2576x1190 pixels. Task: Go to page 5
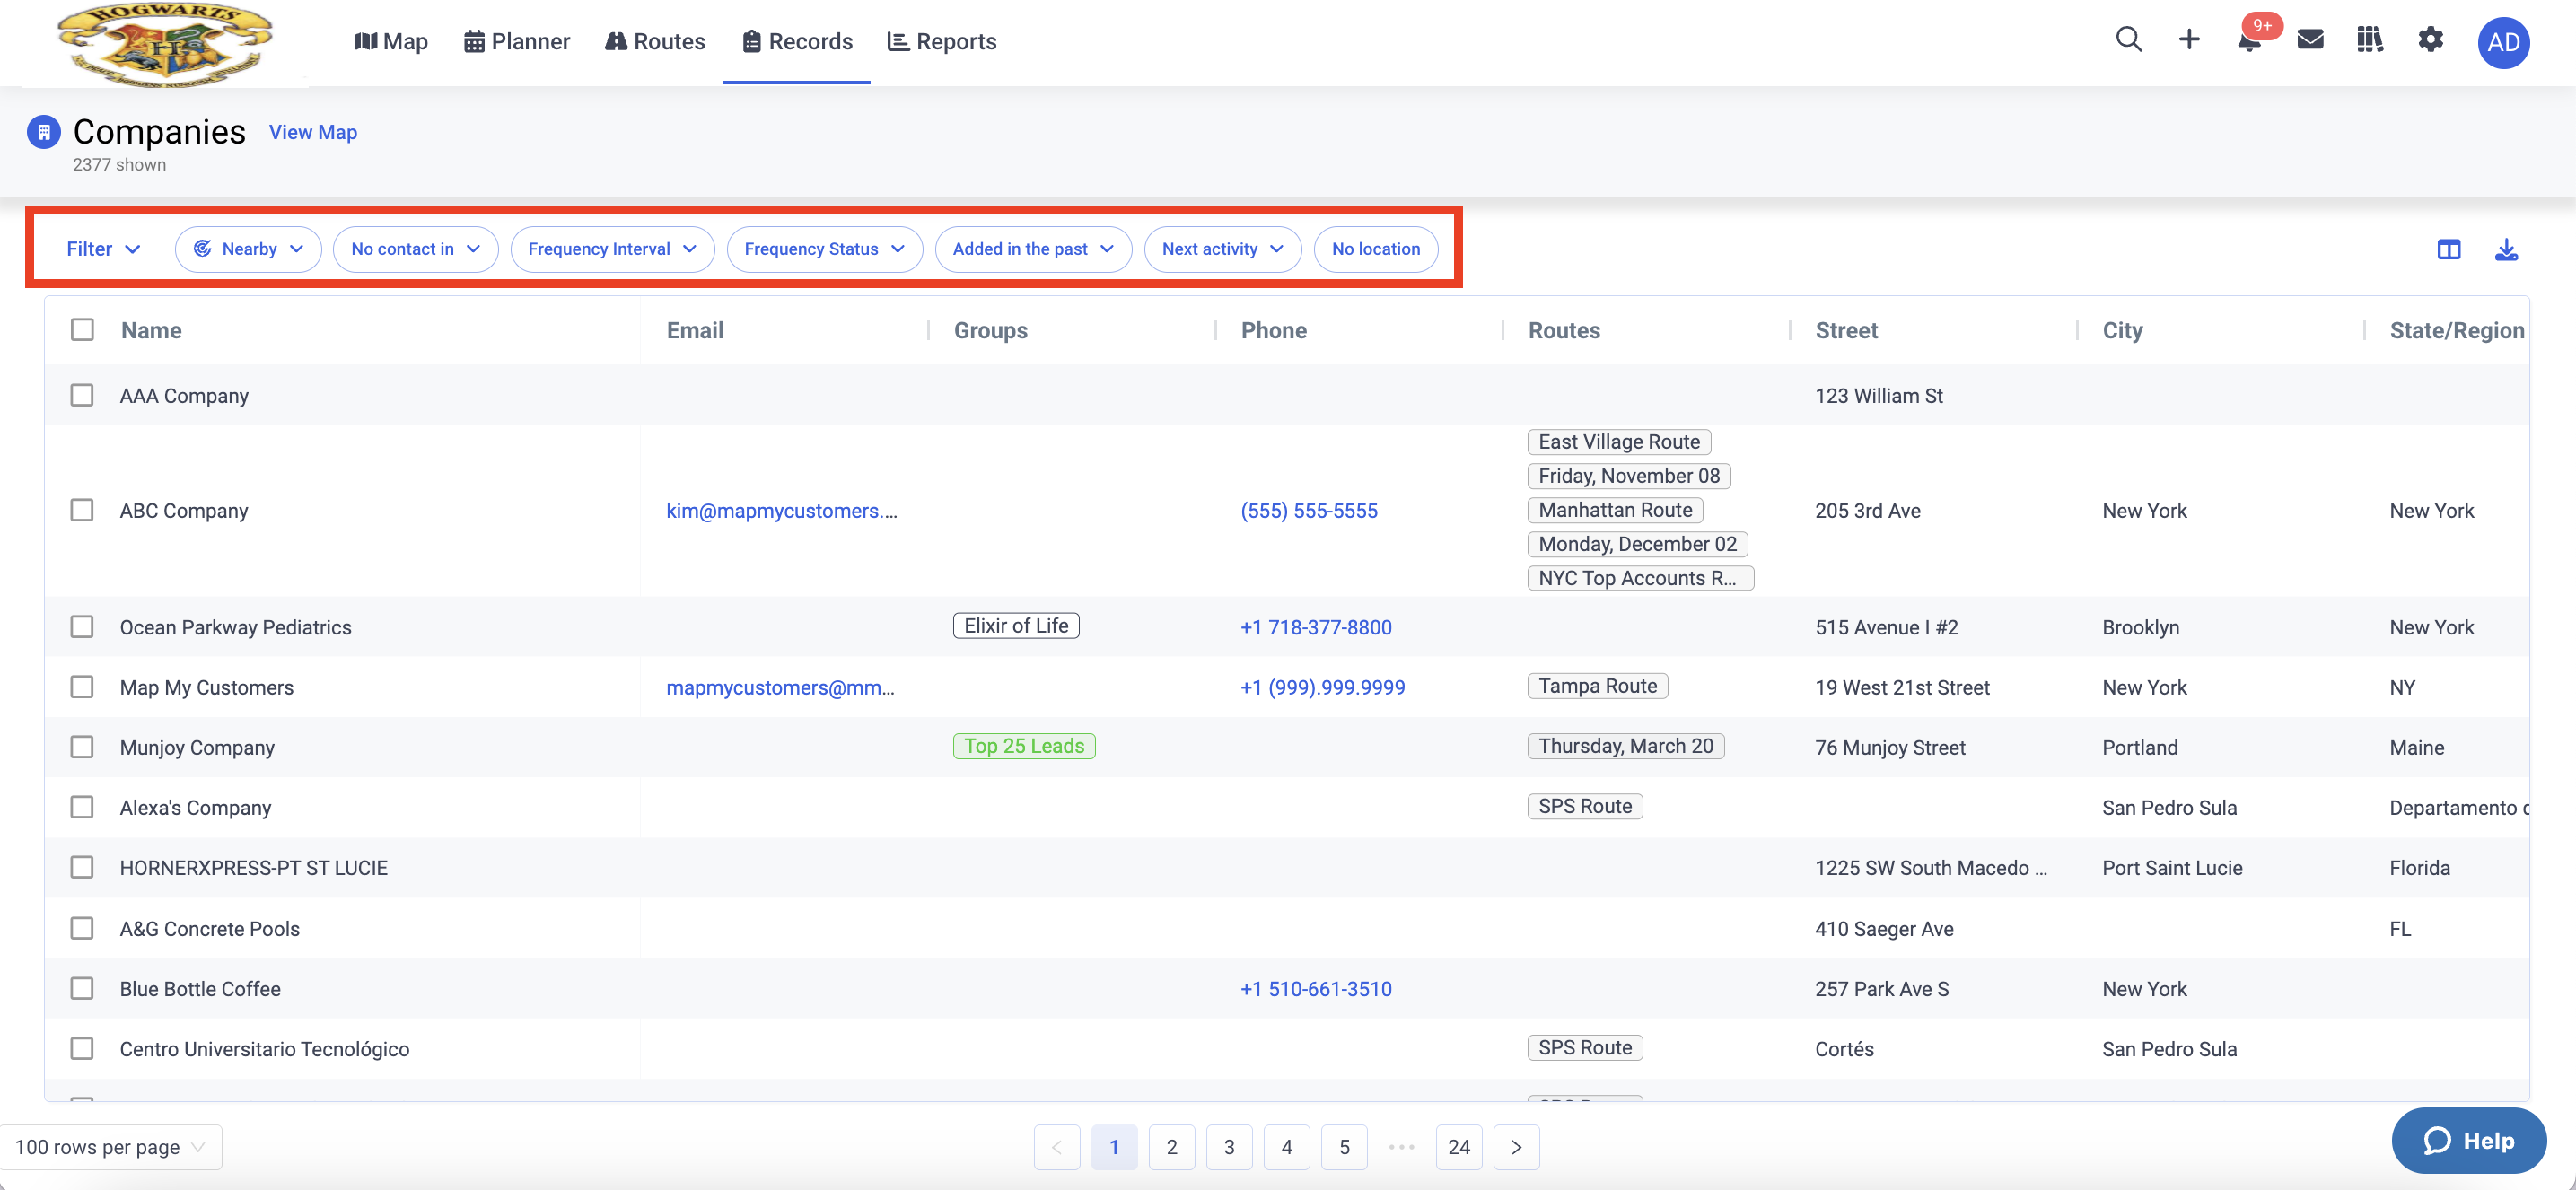click(1344, 1147)
